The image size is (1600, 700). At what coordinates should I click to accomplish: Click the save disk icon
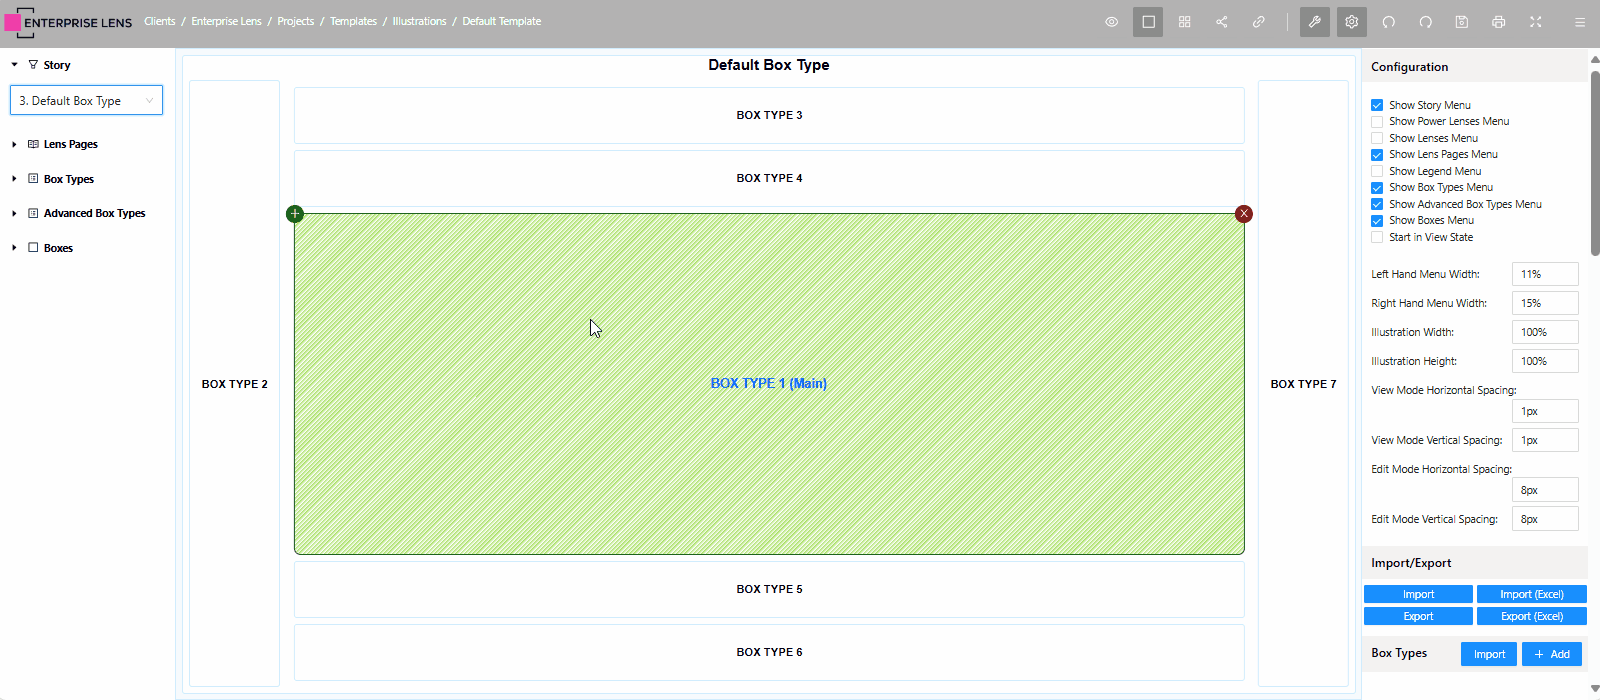point(1462,22)
